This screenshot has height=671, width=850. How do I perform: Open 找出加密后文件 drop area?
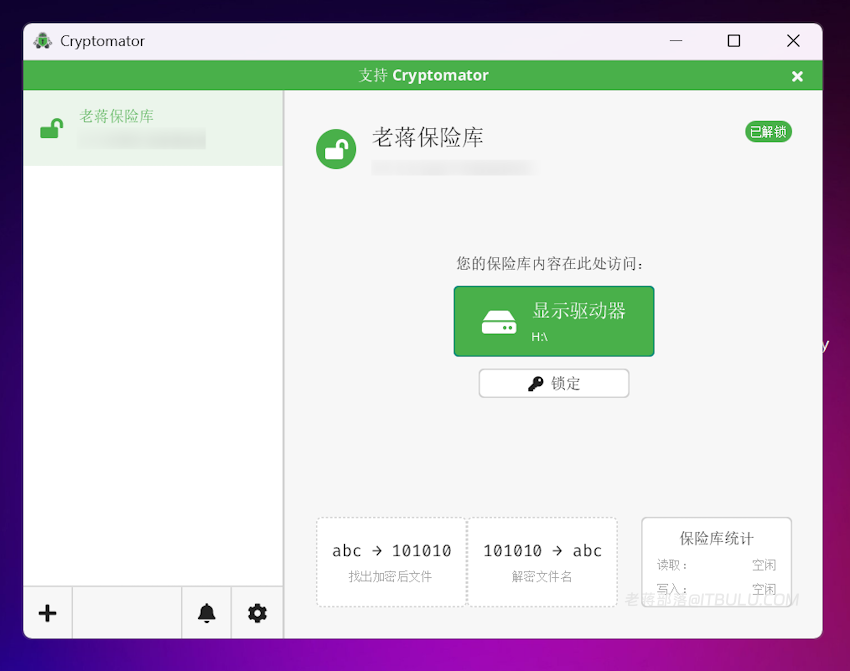tap(391, 562)
